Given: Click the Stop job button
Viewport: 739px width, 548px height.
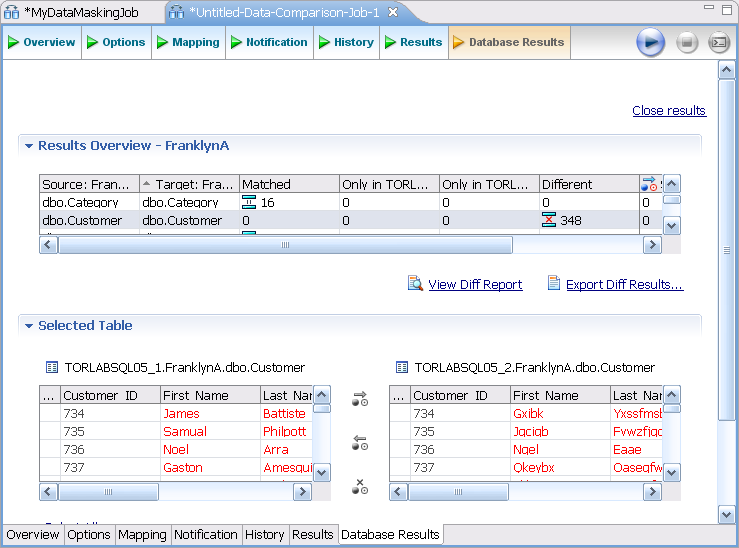Looking at the screenshot, I should point(686,43).
